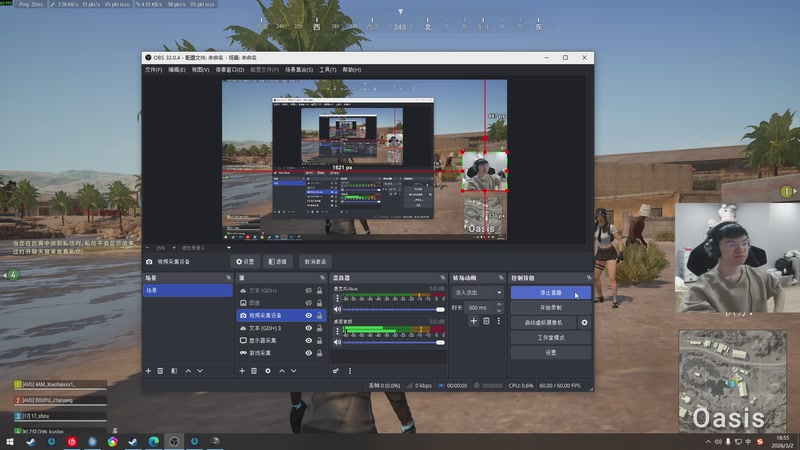The height and width of the screenshot is (450, 800).
Task: Start the virtual camera
Action: [x=544, y=322]
